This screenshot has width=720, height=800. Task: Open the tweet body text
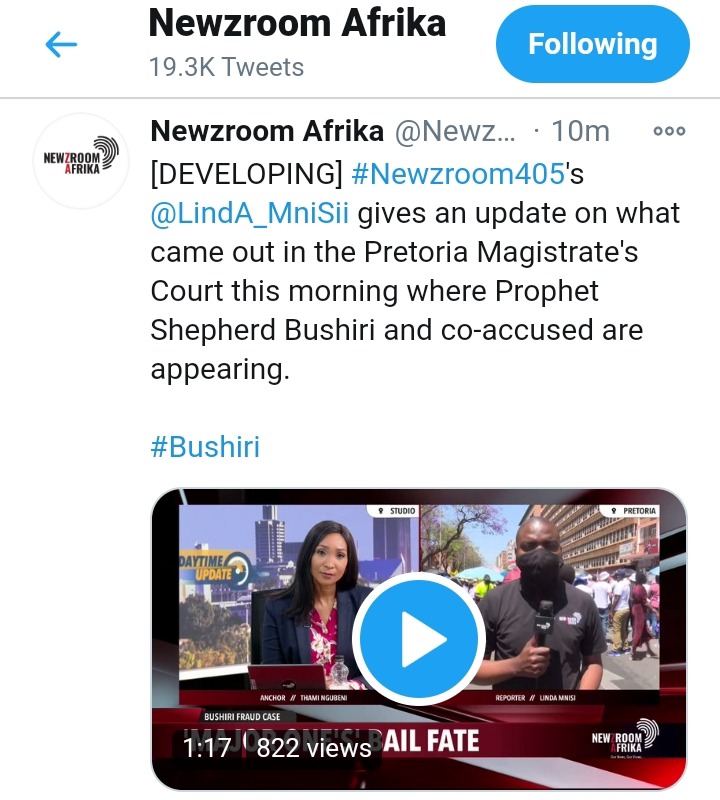(x=415, y=271)
